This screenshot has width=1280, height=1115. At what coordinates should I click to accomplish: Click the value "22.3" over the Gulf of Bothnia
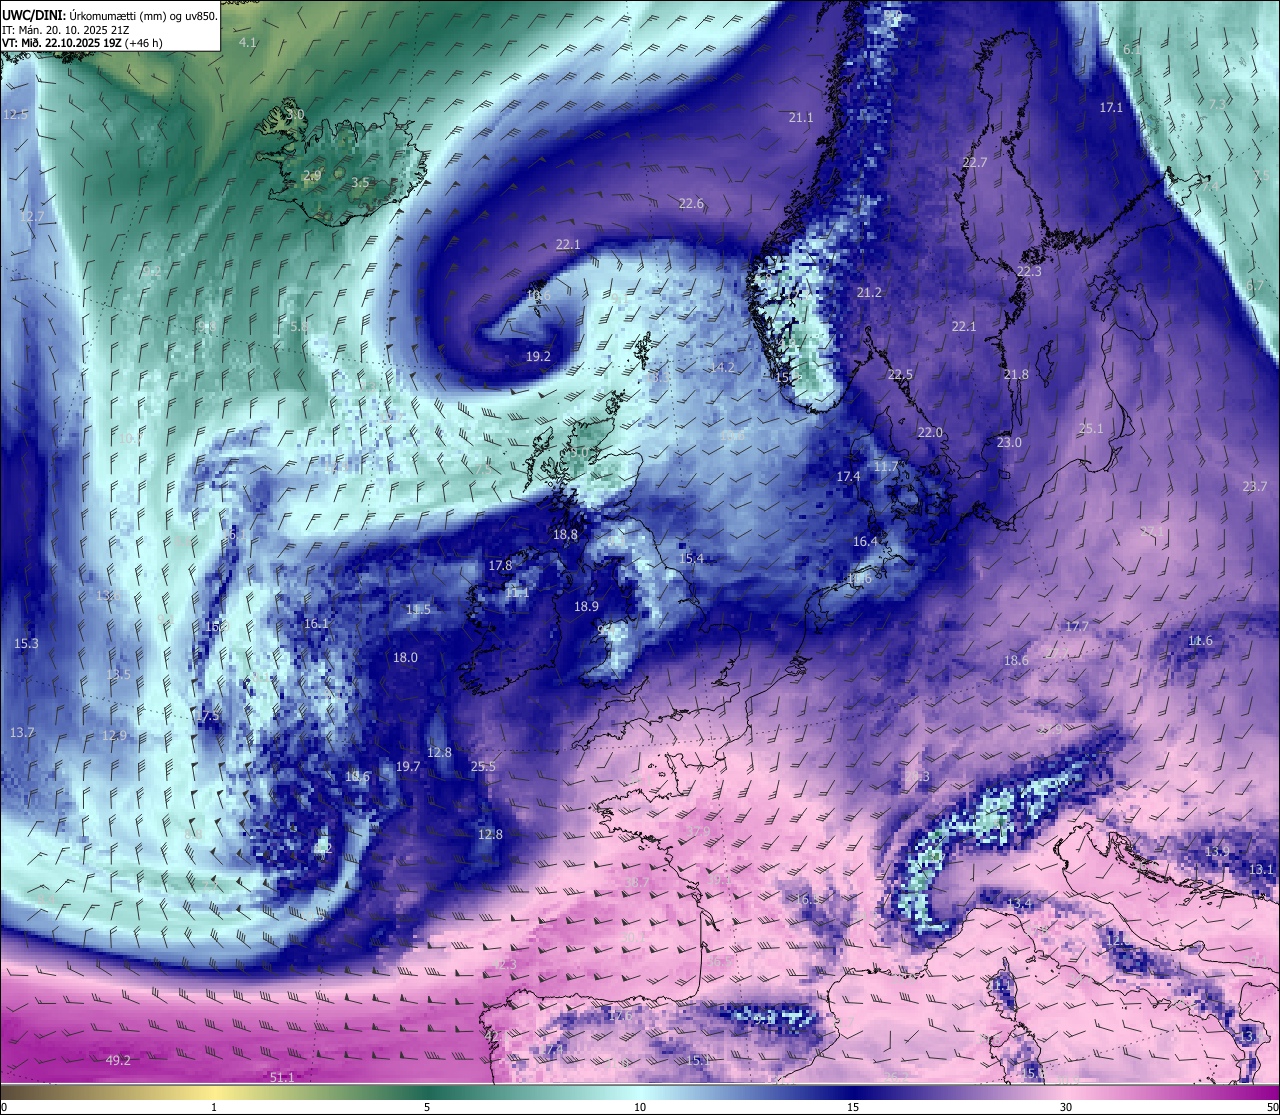[x=1029, y=271]
